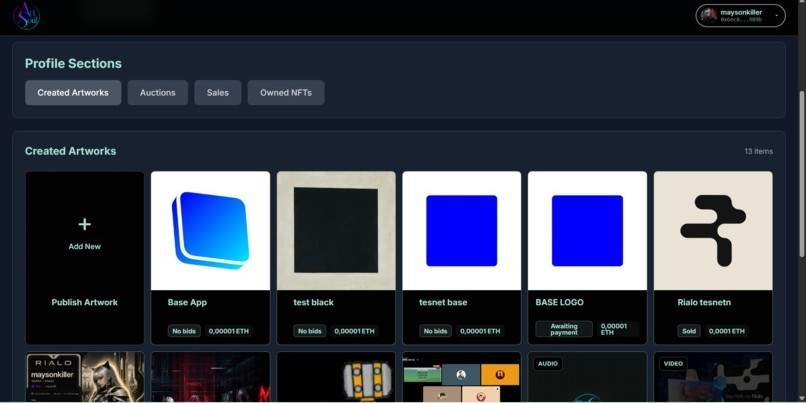Click the maysonkiller profile avatar
806x403 pixels.
point(708,15)
